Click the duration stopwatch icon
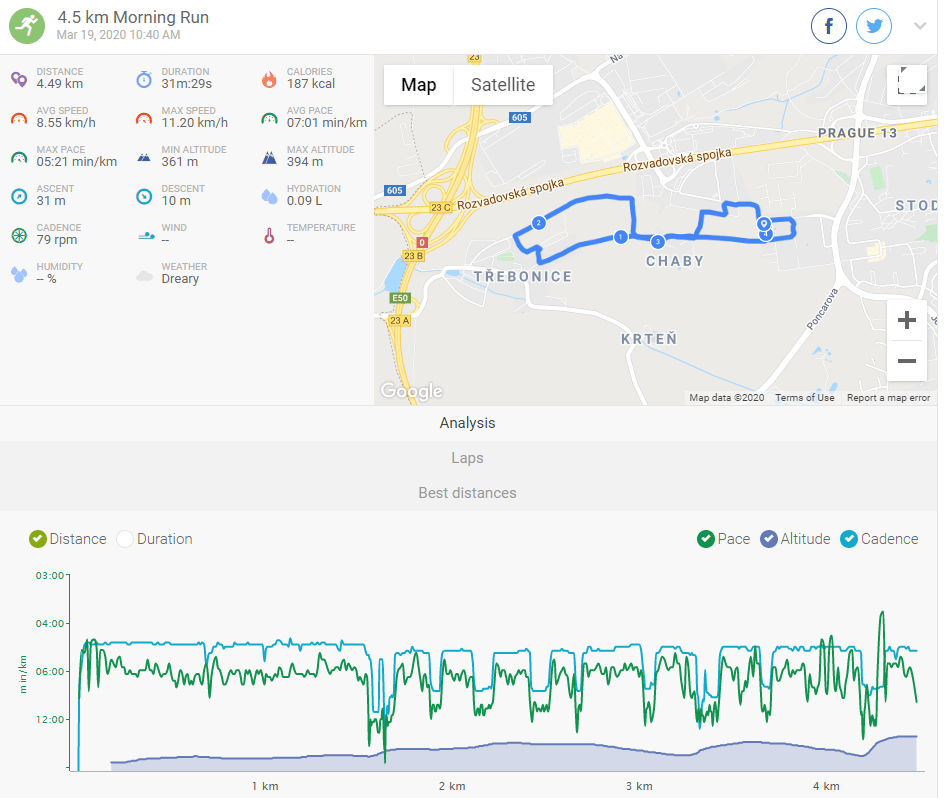This screenshot has width=944, height=798. 144,80
